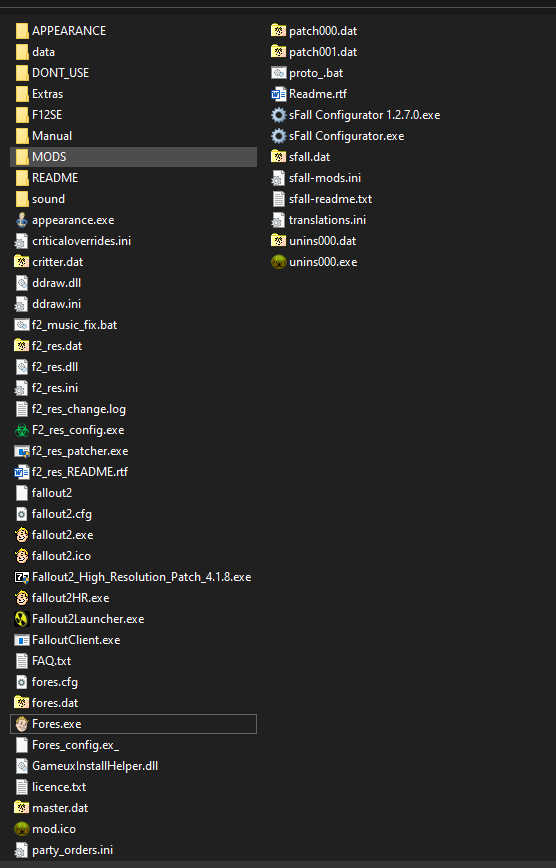Select the patch001.dat file name
This screenshot has height=868, width=556.
pyautogui.click(x=323, y=52)
